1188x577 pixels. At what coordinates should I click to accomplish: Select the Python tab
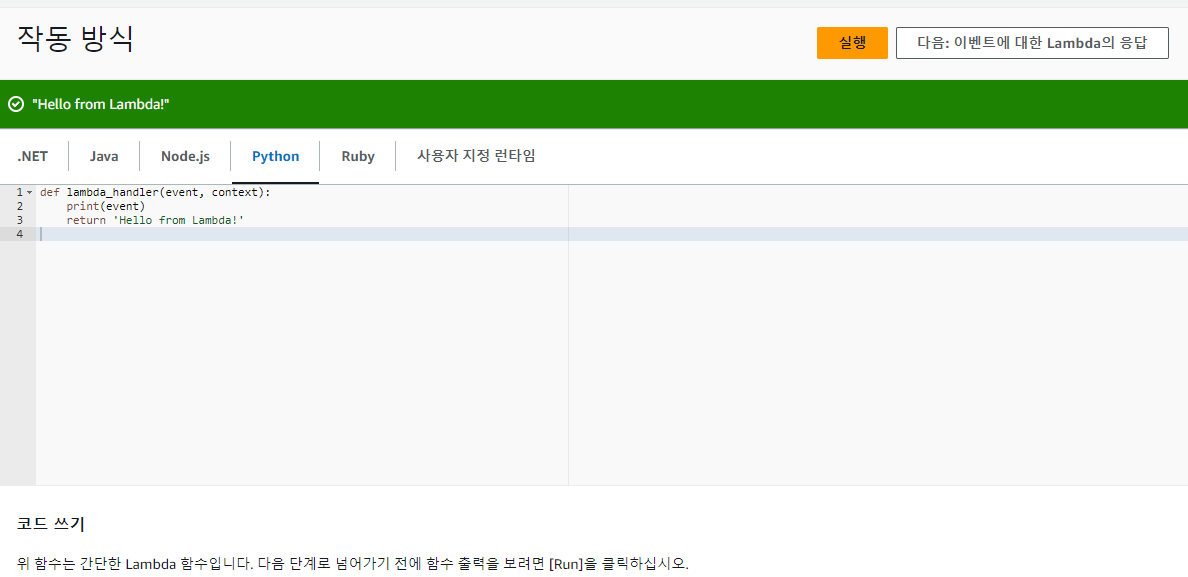pos(275,156)
